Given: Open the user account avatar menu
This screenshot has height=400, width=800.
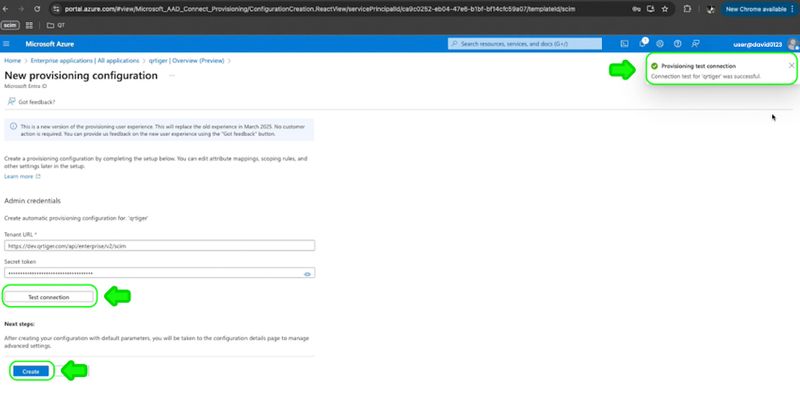Looking at the screenshot, I should pos(792,44).
